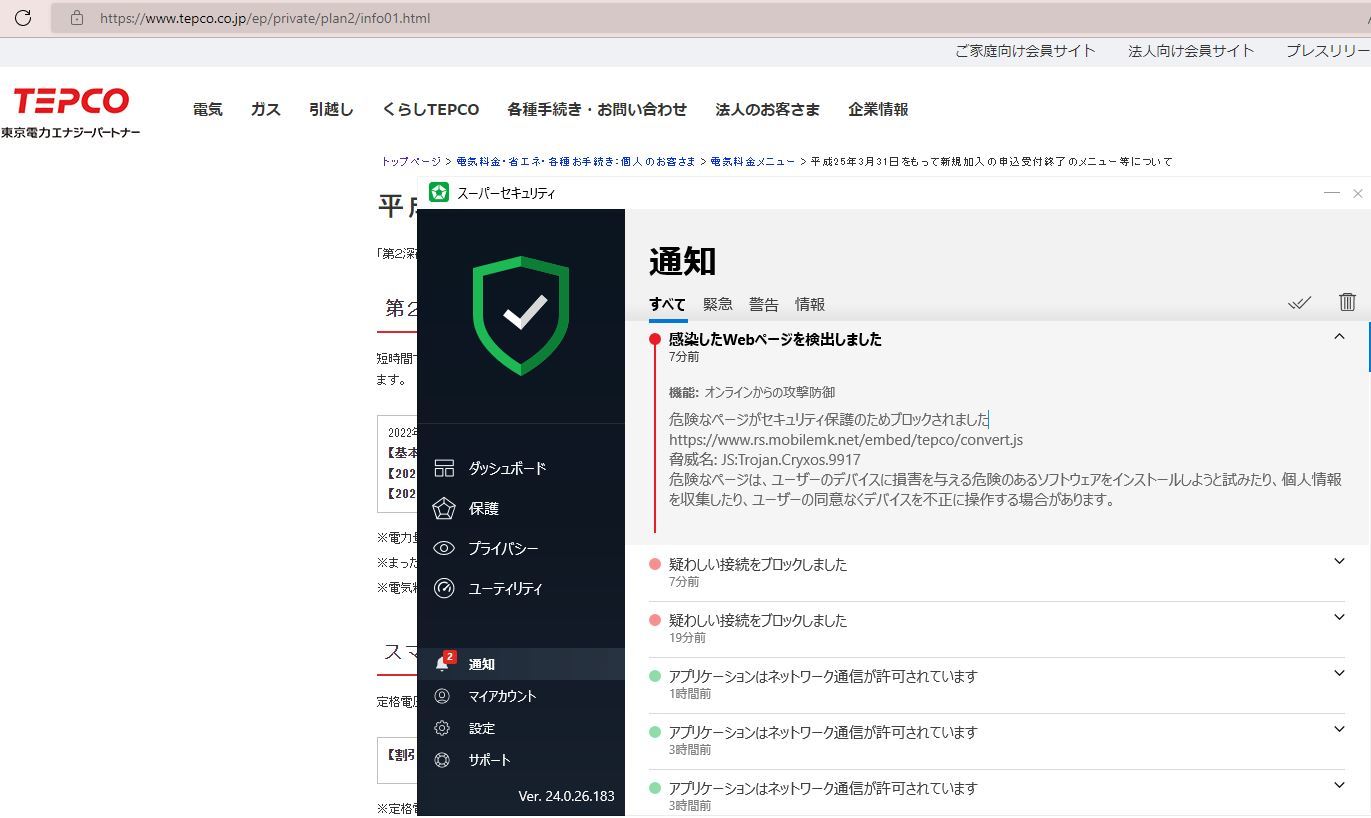Click the notification bell with badge
The image size is (1371, 818).
tap(443, 664)
